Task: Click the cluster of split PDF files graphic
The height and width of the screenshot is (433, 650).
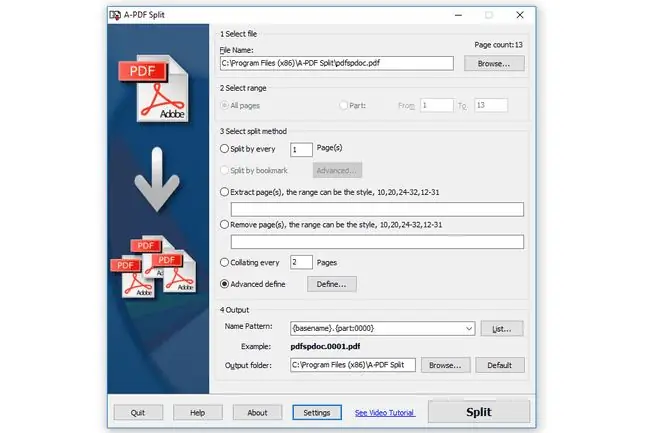Action: point(153,266)
